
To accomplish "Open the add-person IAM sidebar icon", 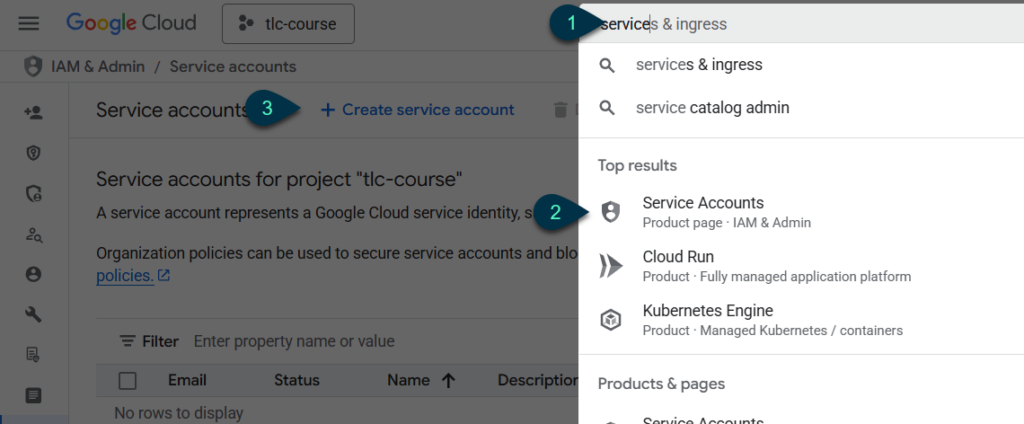I will point(33,112).
